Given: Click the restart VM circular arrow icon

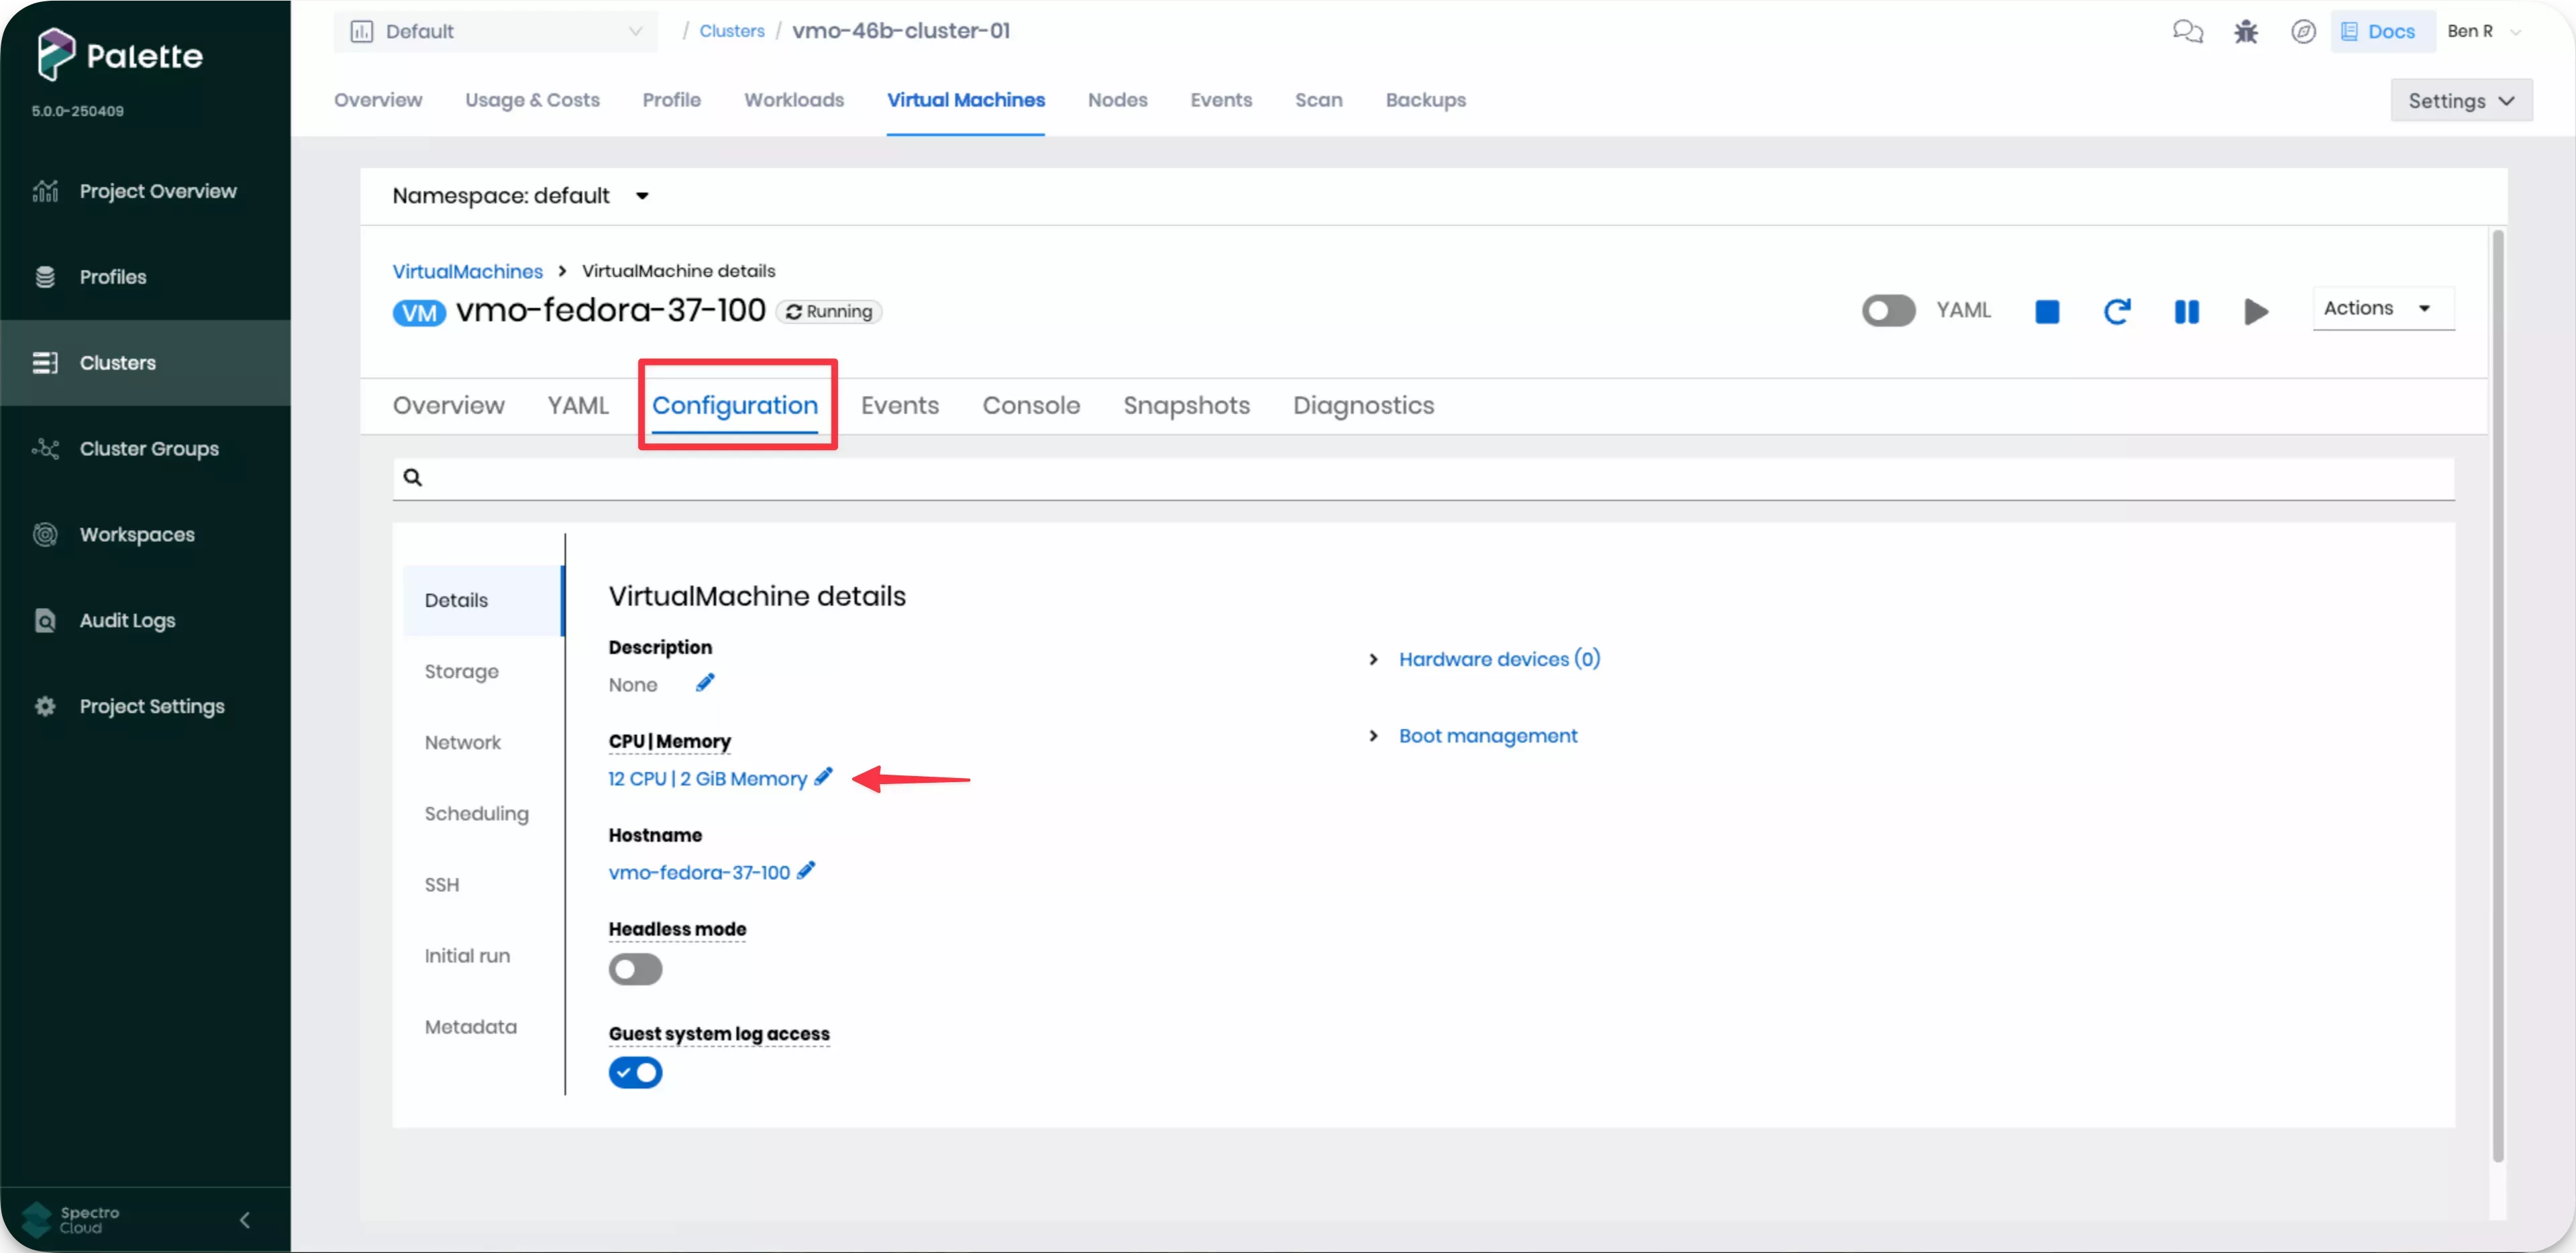Looking at the screenshot, I should [2116, 312].
